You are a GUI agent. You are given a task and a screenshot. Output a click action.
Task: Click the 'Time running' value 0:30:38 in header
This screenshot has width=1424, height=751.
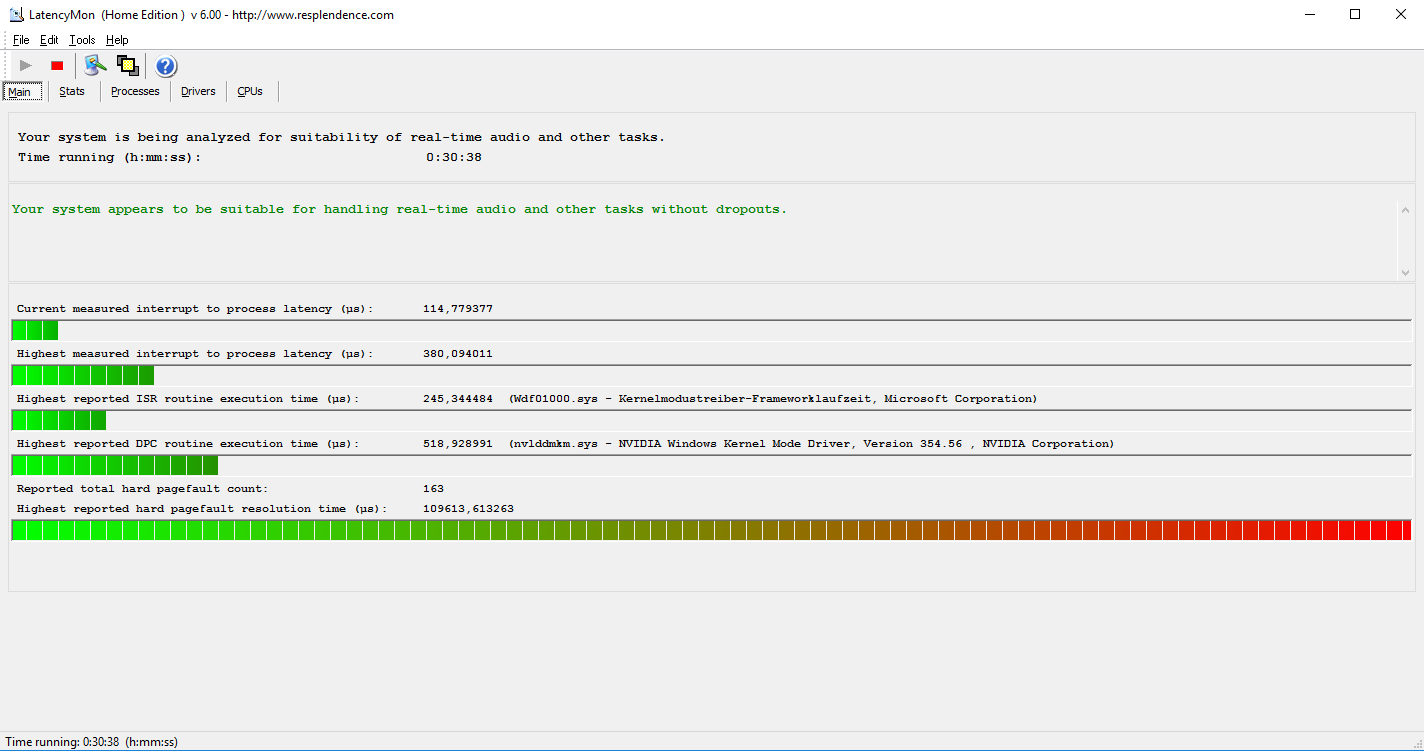pos(454,157)
